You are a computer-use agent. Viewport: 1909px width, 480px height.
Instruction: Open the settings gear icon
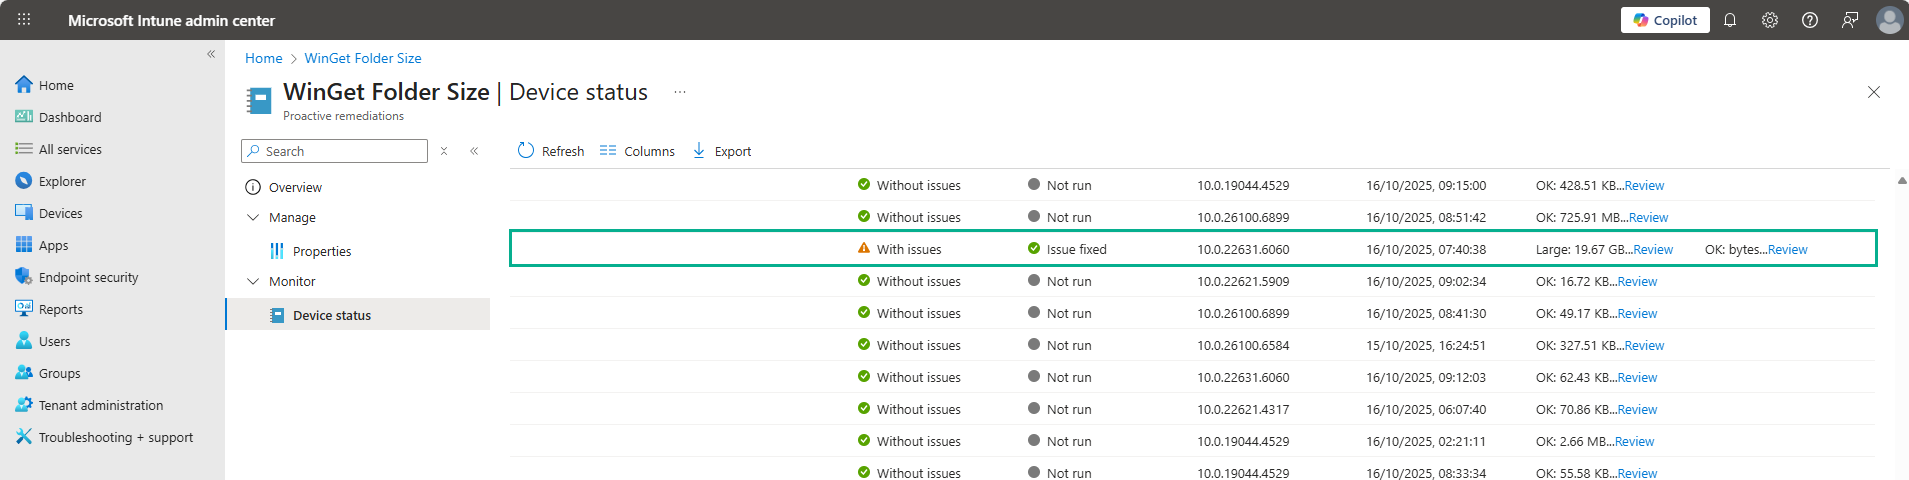point(1770,20)
